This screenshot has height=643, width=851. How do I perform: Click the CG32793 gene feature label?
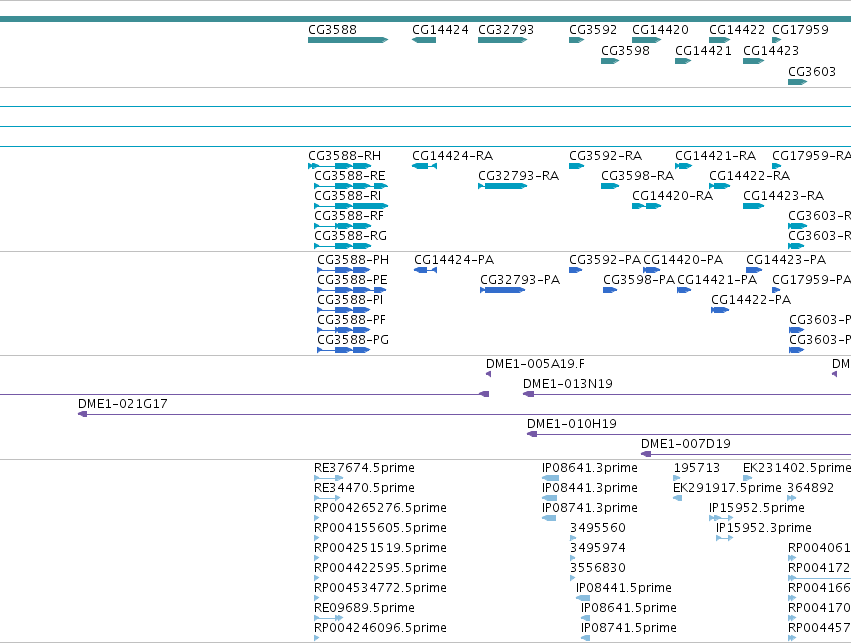(506, 30)
